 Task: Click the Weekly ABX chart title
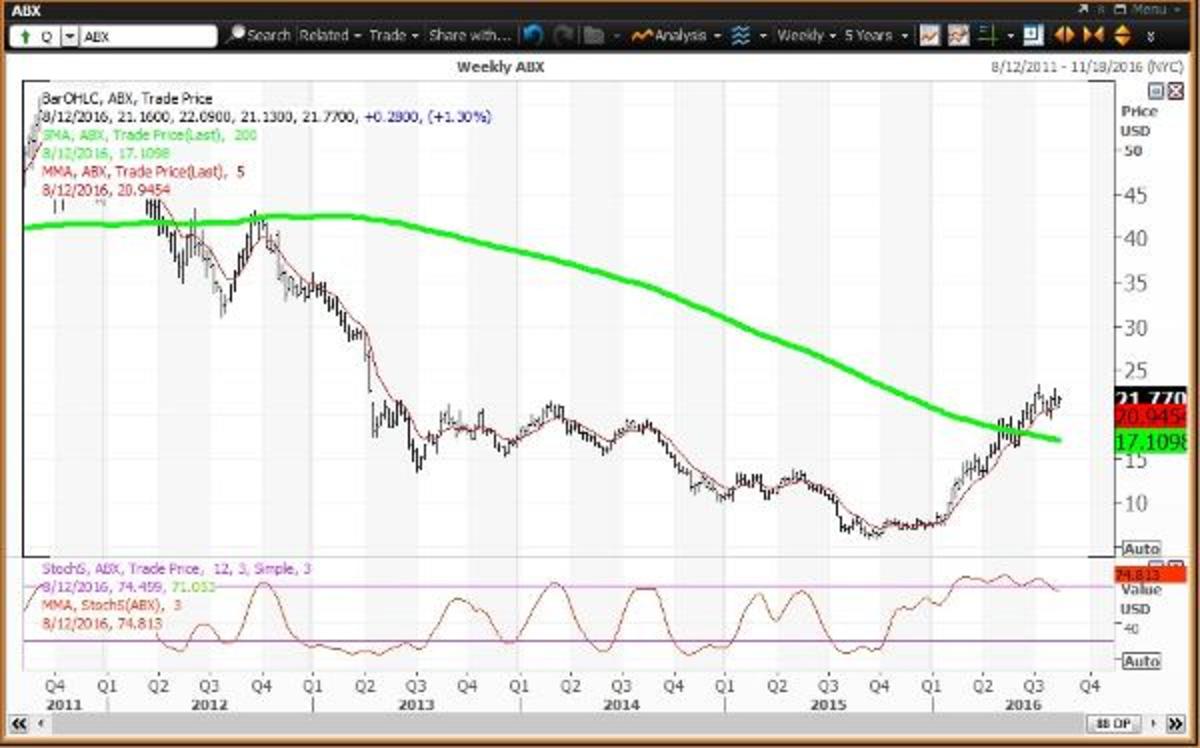(500, 67)
